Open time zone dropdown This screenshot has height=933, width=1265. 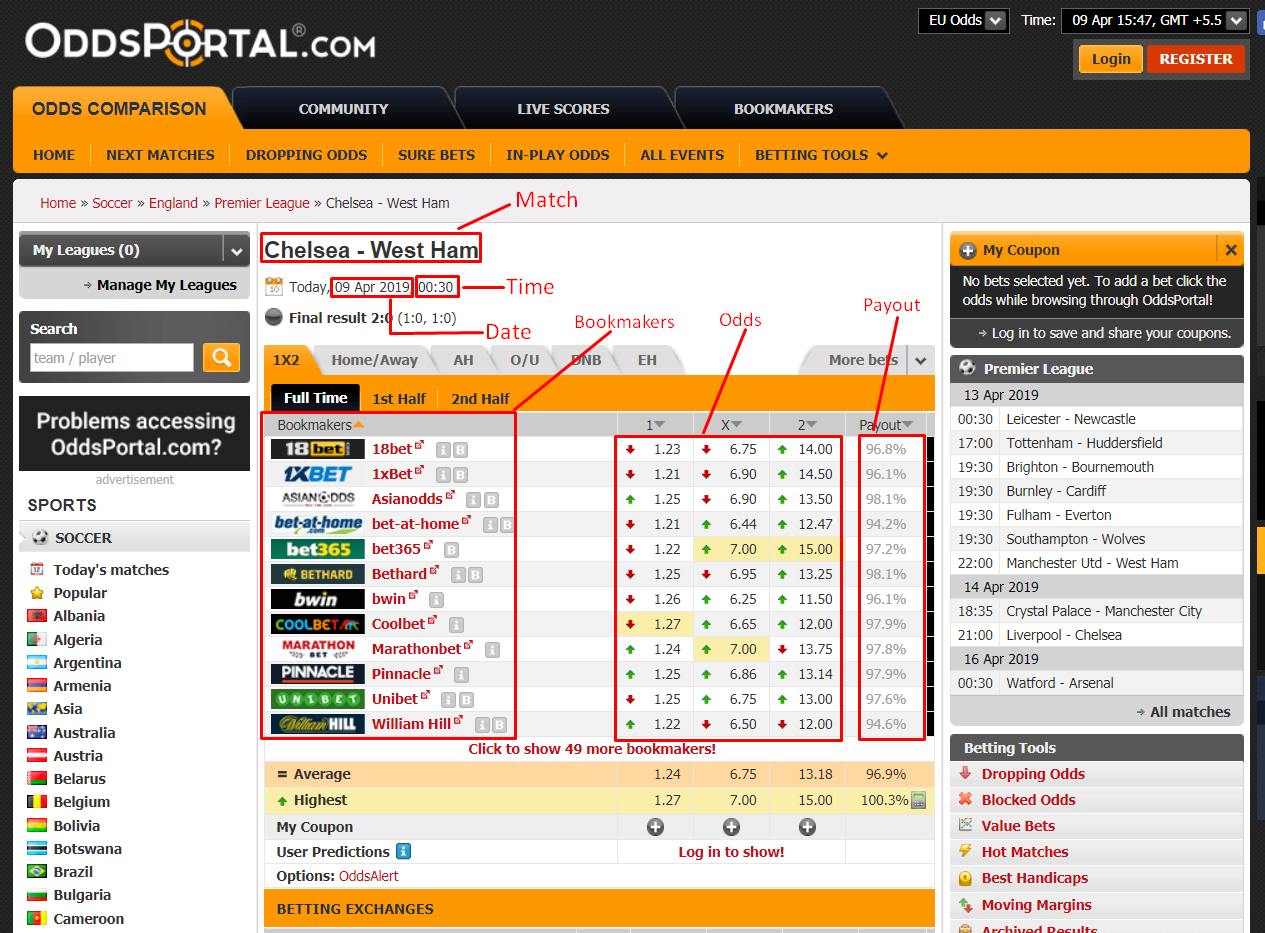(x=1155, y=20)
